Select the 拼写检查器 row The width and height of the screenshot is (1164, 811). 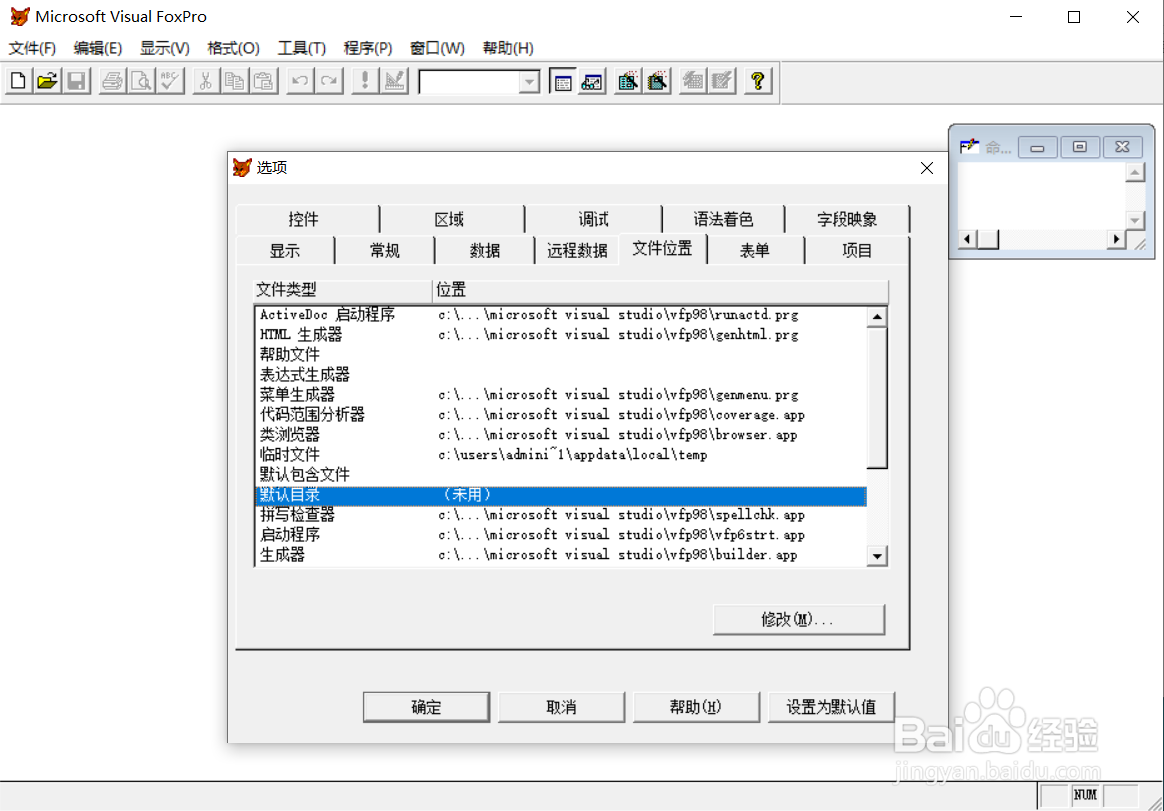[560, 515]
